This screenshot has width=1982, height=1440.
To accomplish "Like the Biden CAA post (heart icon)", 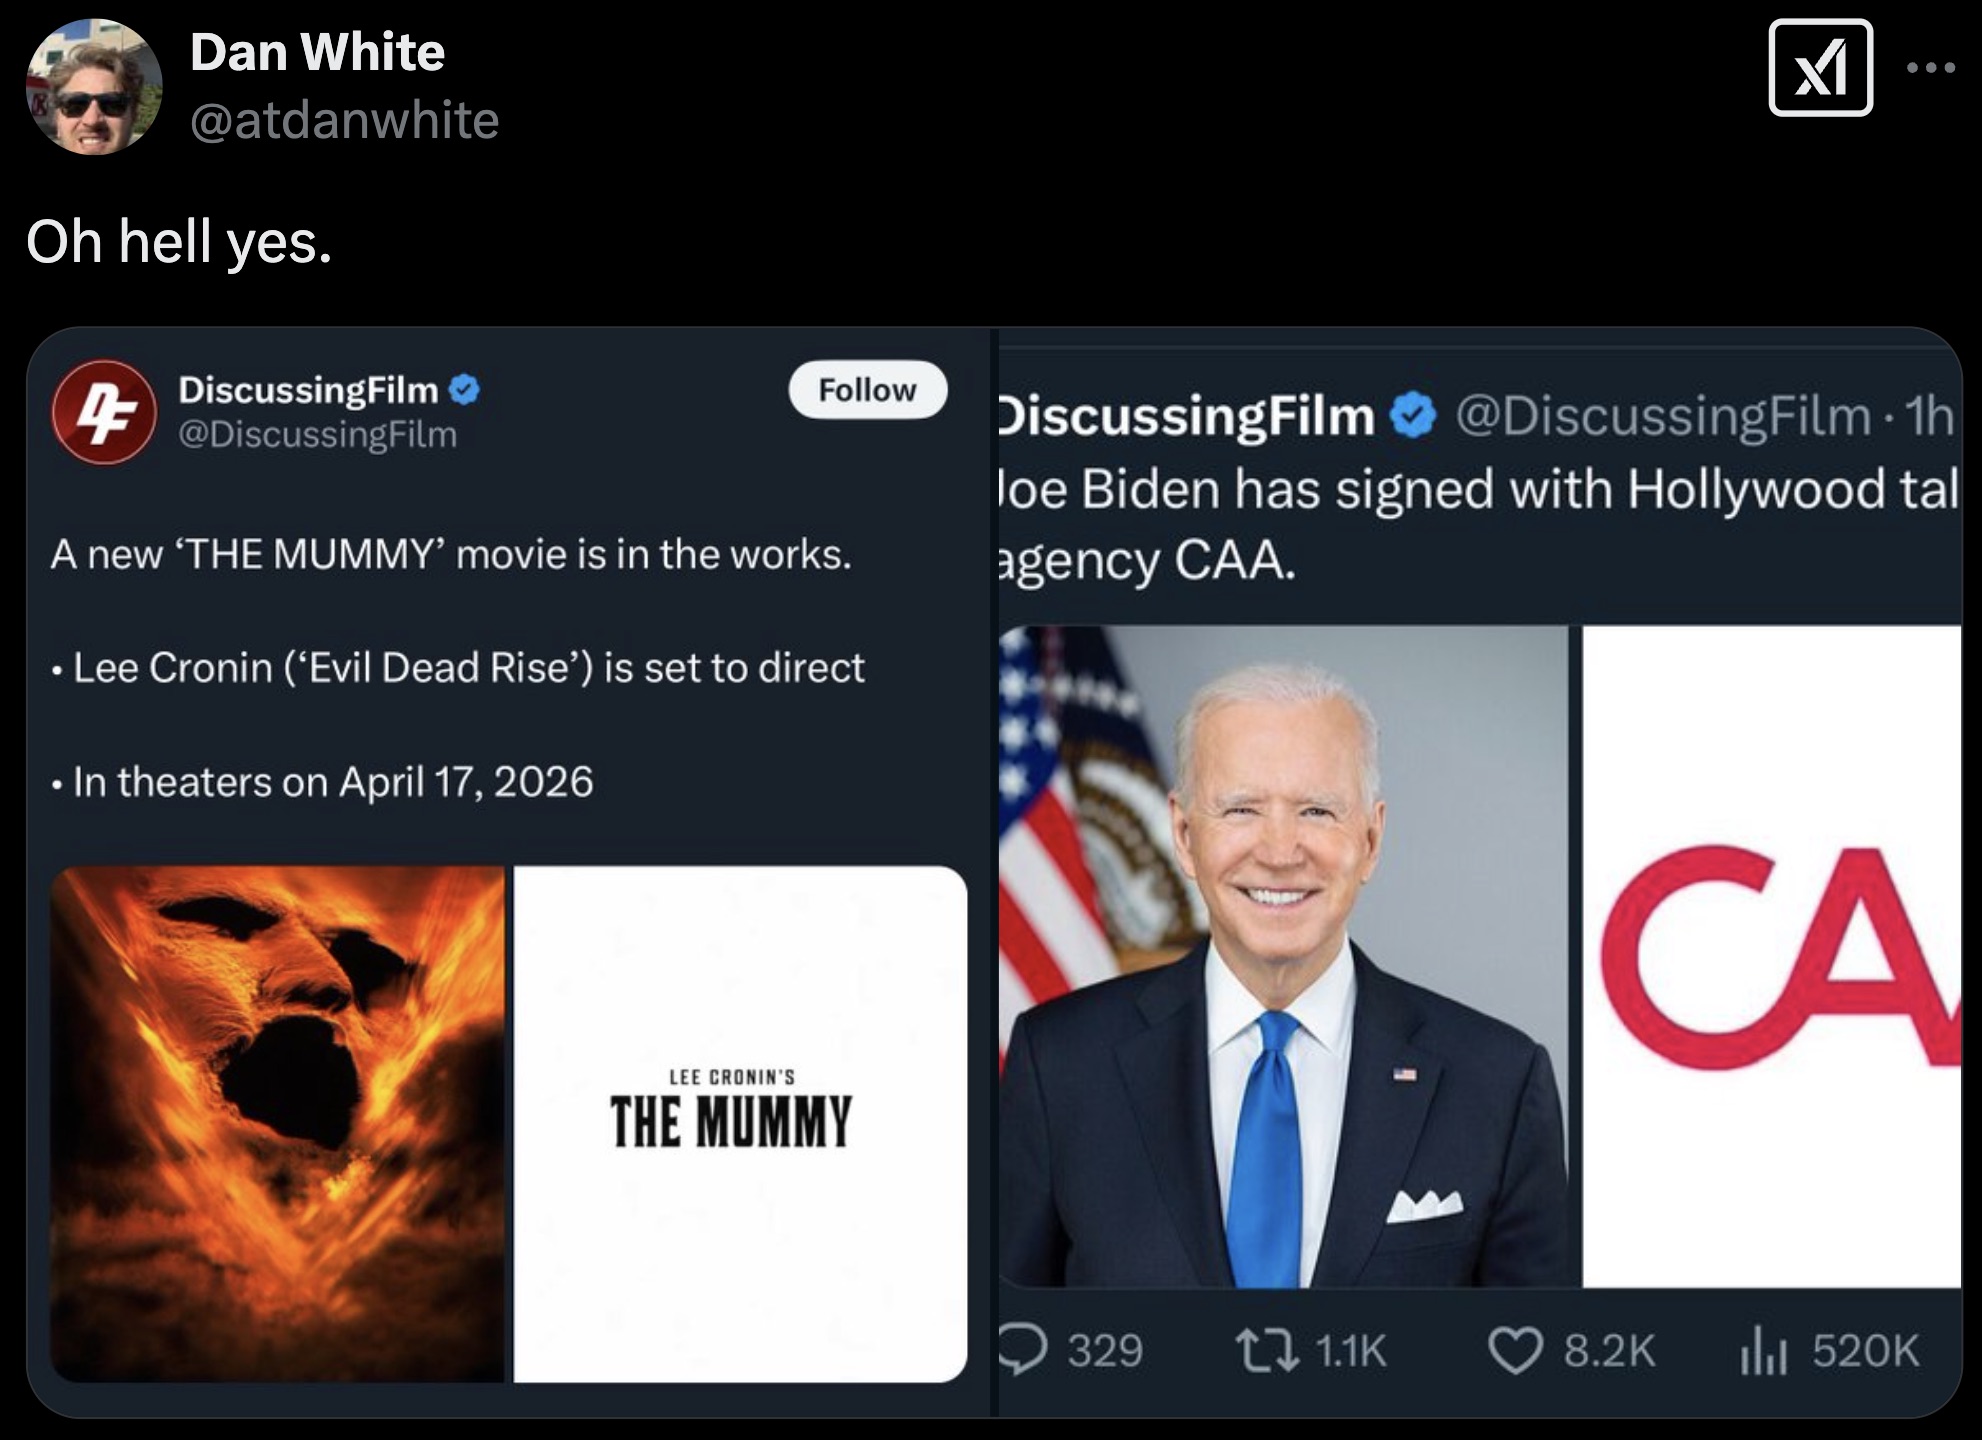I will pyautogui.click(x=1515, y=1350).
